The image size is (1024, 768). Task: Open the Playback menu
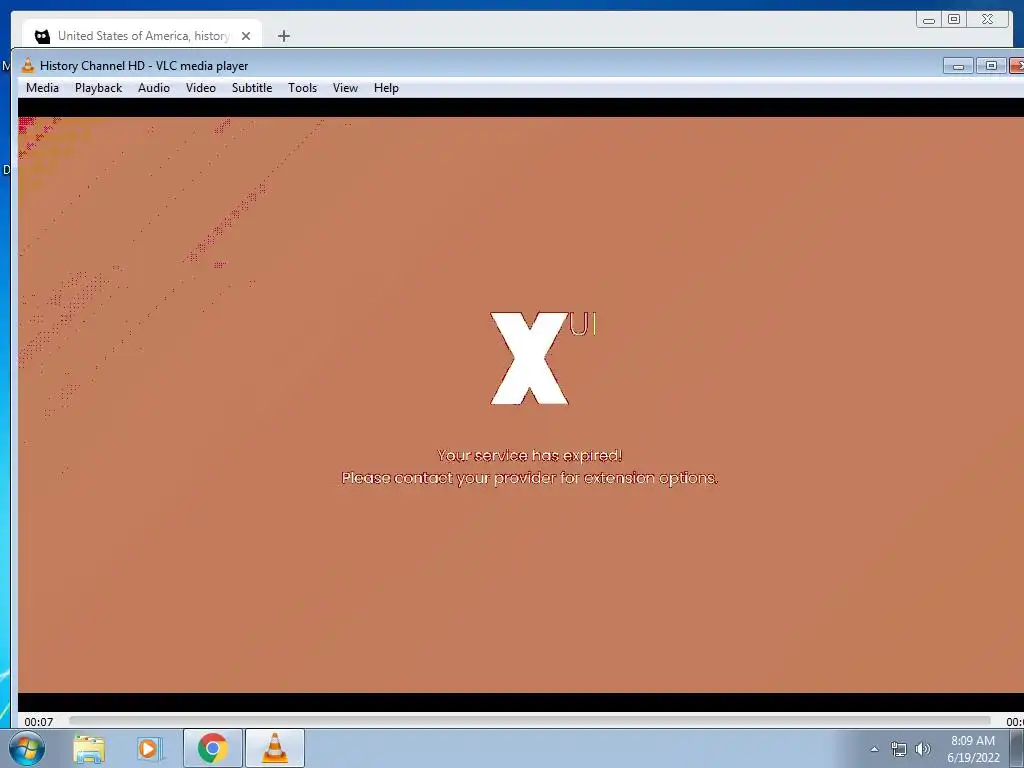pos(99,88)
